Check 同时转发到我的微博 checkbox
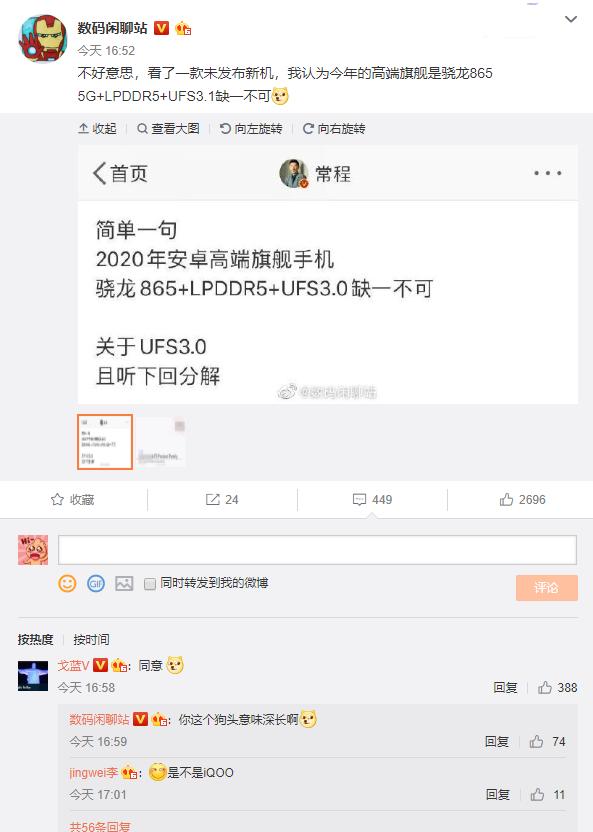The width and height of the screenshot is (593, 832). point(150,584)
